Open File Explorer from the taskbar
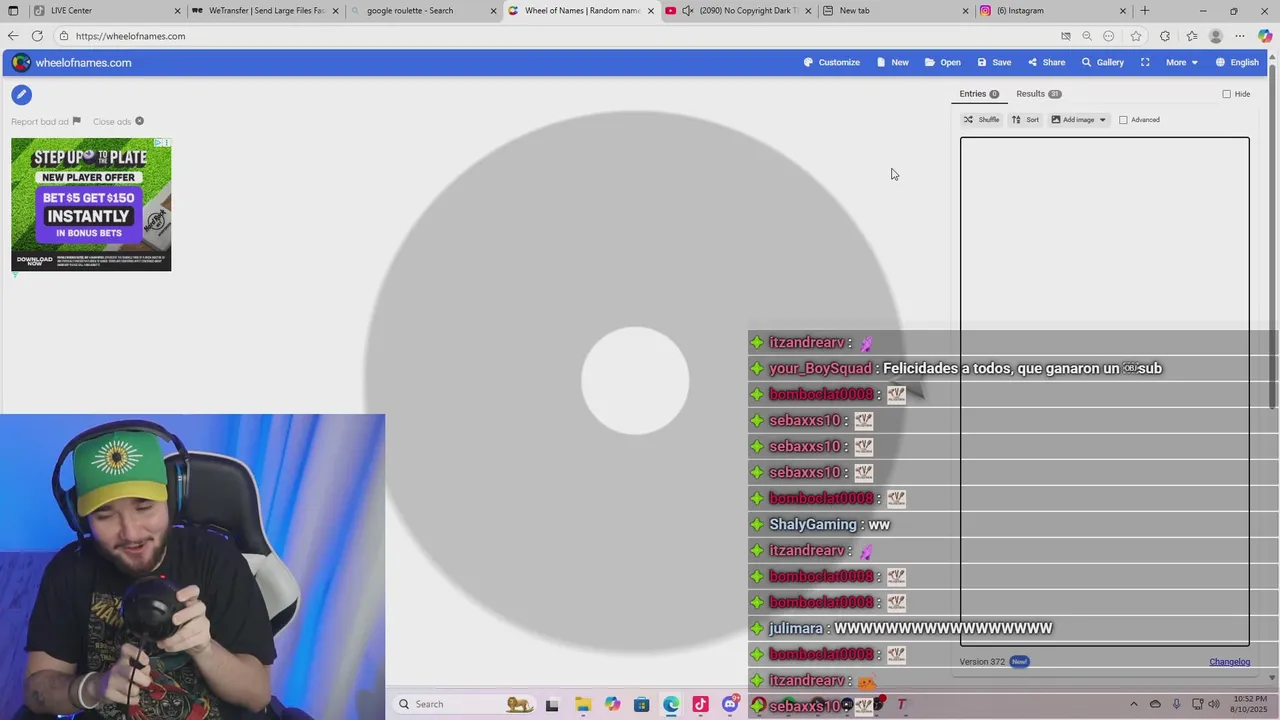 [583, 705]
